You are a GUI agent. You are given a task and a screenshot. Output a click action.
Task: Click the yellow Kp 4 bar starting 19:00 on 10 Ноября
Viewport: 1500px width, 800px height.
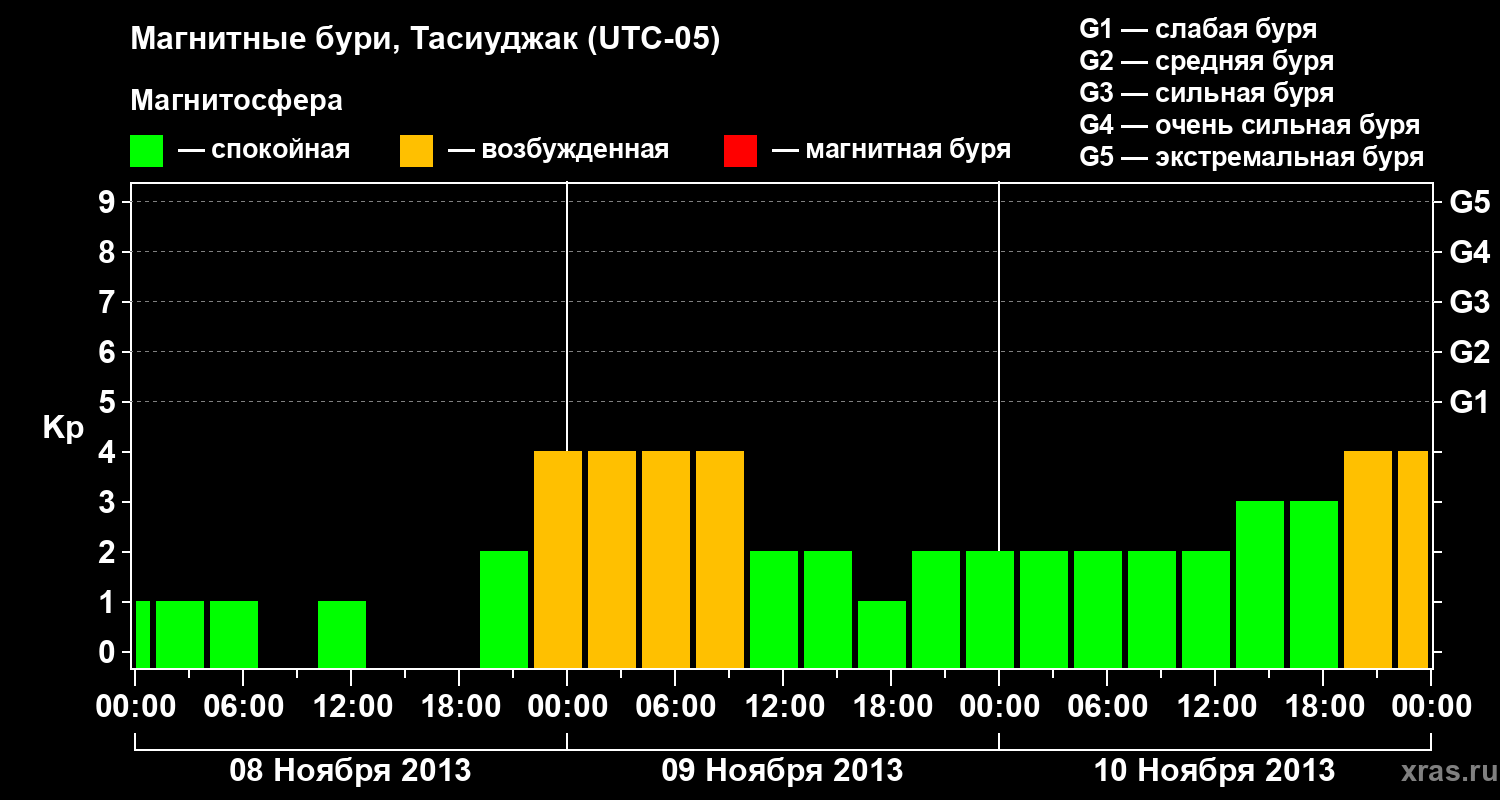point(1368,559)
